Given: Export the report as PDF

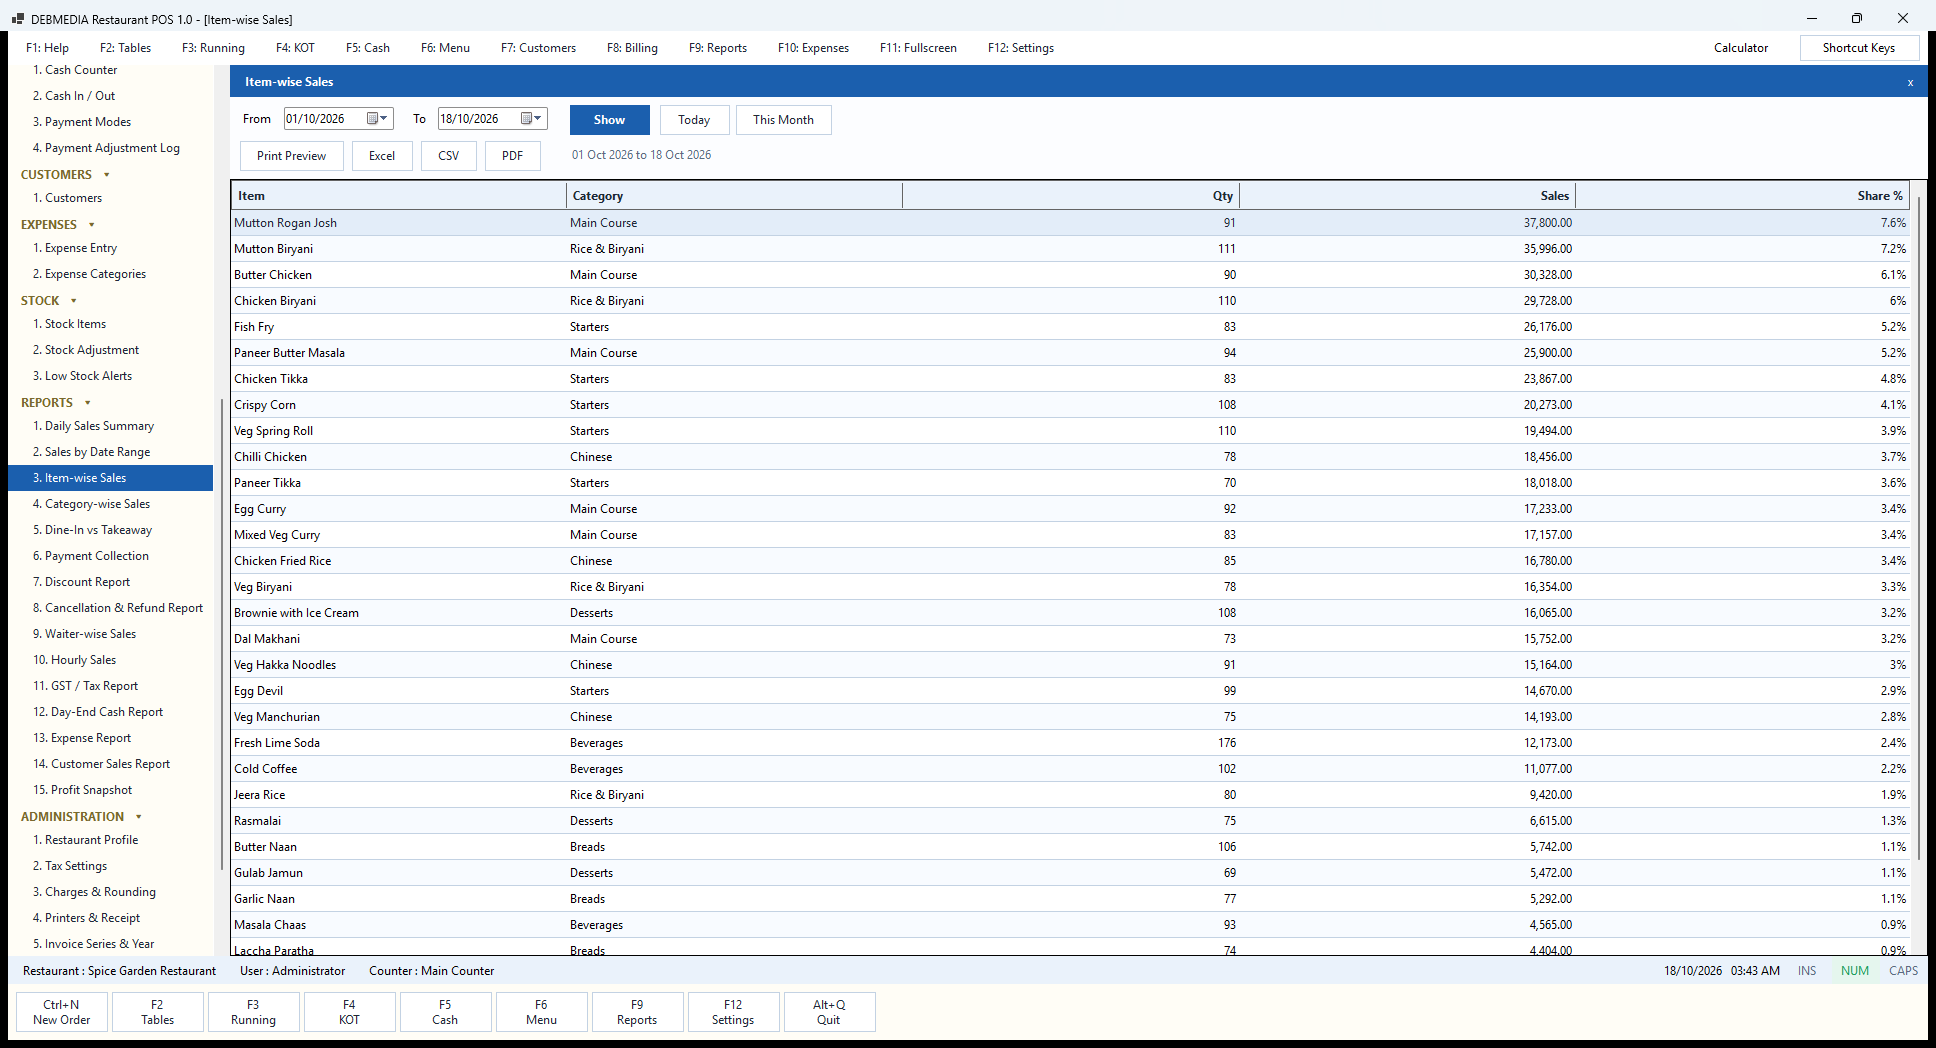Looking at the screenshot, I should [512, 156].
